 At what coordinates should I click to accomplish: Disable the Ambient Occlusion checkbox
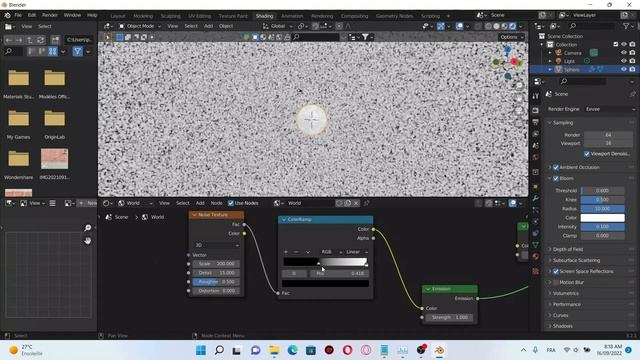pos(556,167)
